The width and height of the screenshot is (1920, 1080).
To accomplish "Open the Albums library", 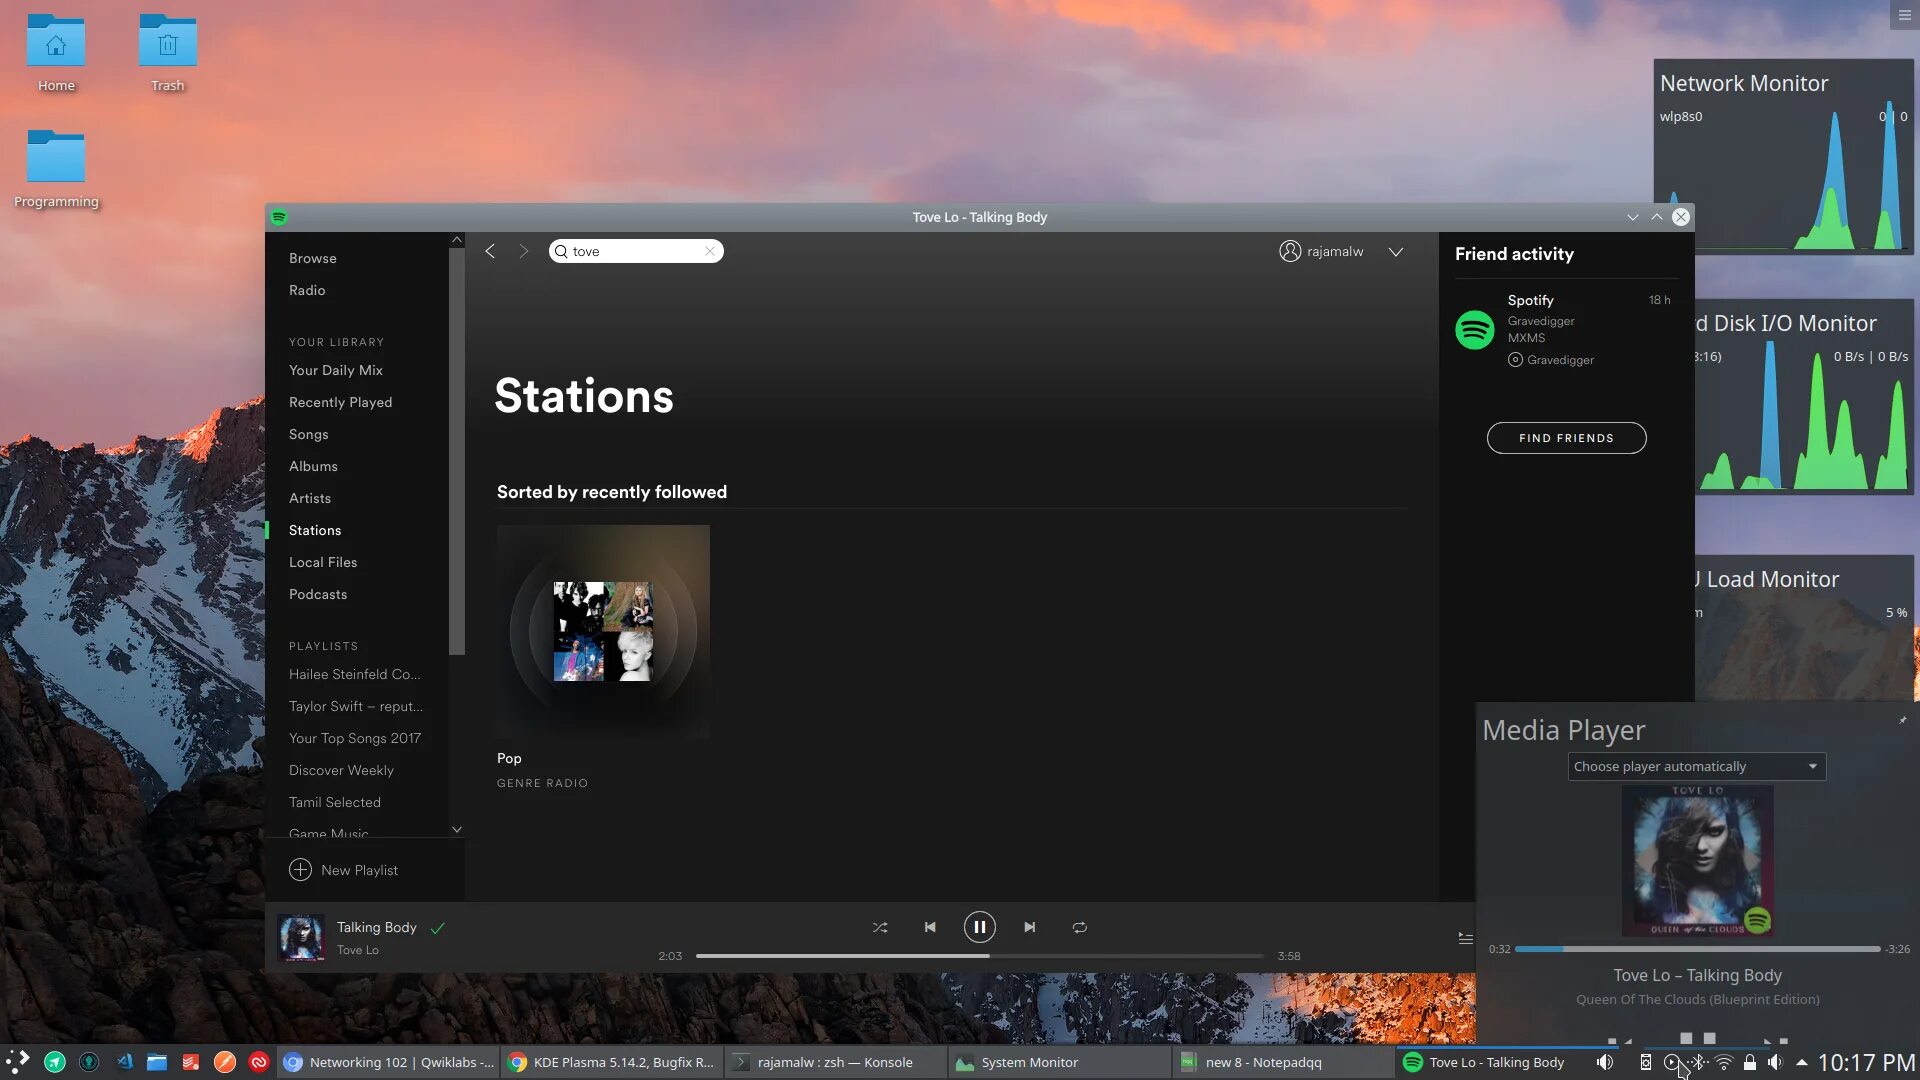I will click(x=313, y=466).
